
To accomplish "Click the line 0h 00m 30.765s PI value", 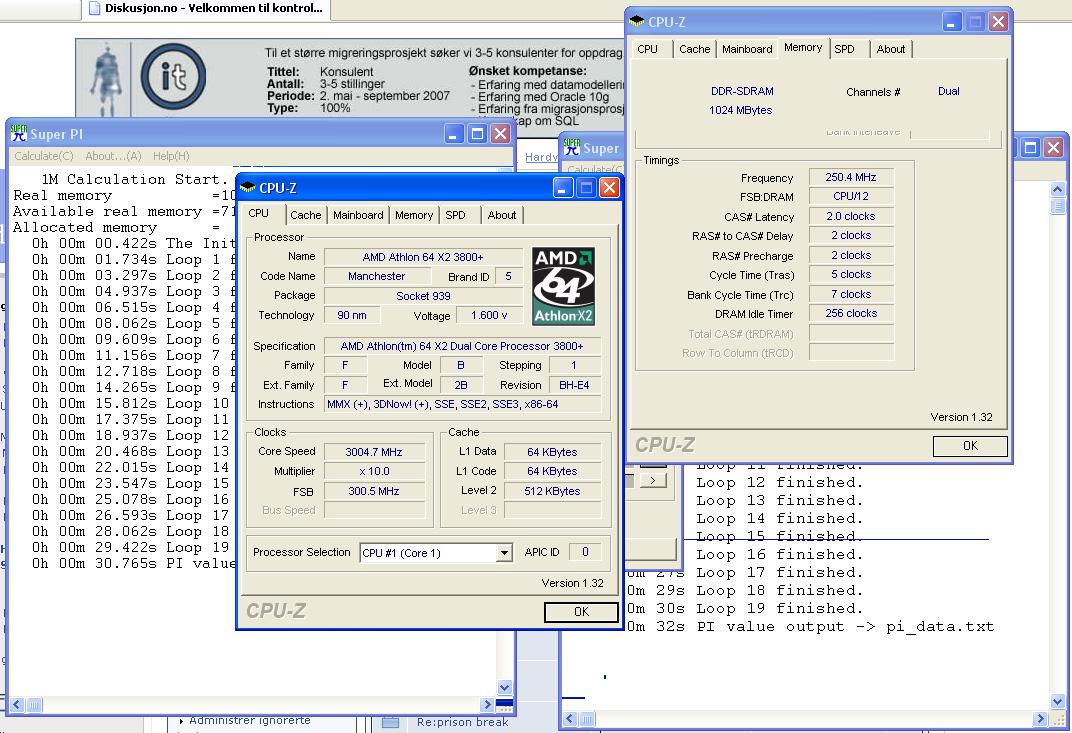I will [134, 563].
